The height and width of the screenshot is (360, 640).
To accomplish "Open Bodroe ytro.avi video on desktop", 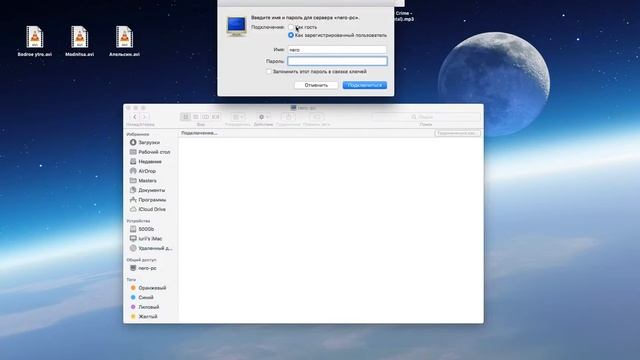I will point(35,40).
